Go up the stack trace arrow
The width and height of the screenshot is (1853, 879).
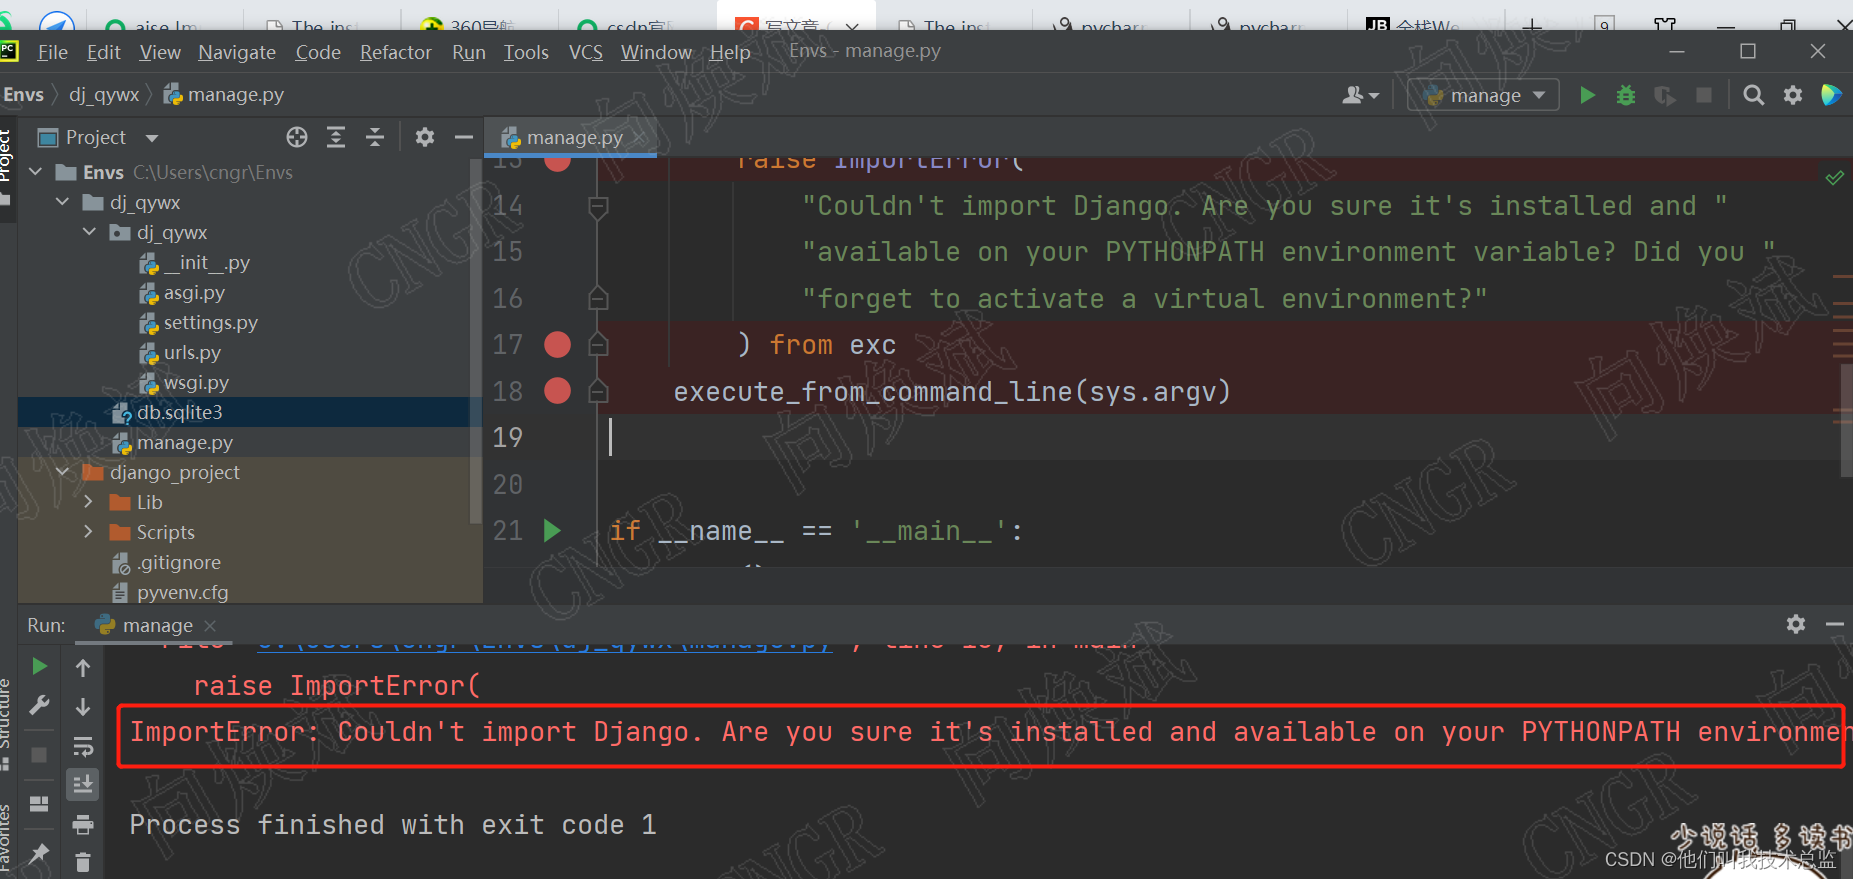coord(83,667)
